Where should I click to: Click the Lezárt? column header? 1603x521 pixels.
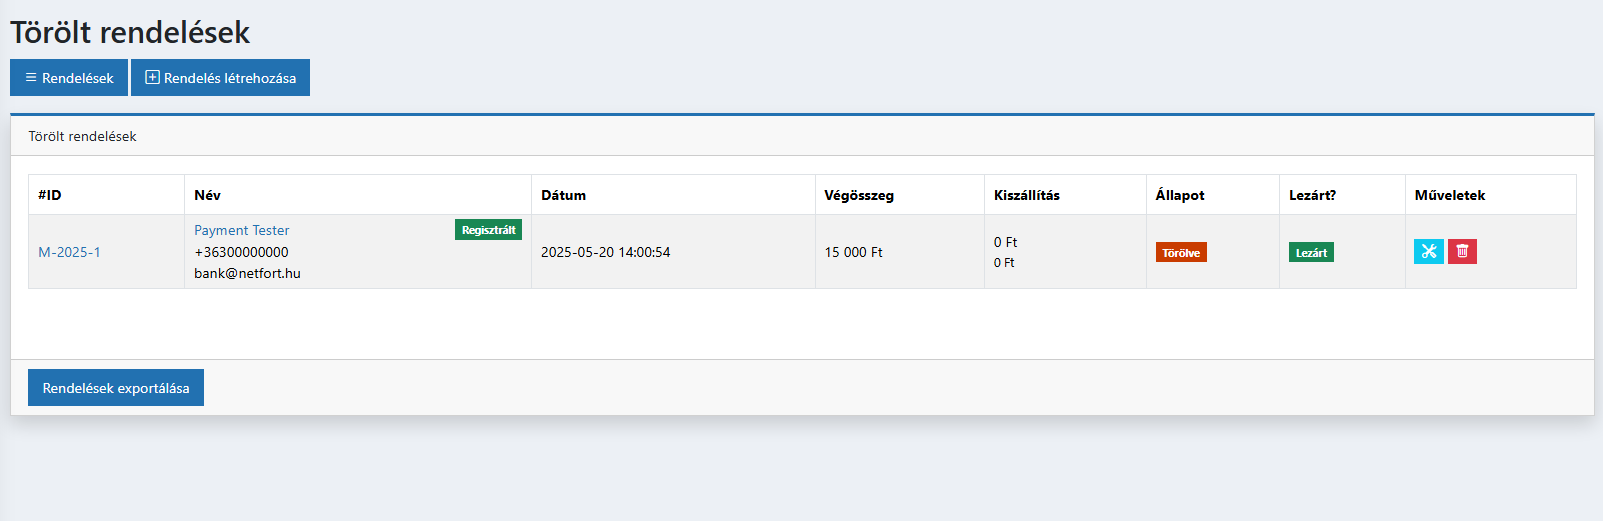tap(1312, 195)
